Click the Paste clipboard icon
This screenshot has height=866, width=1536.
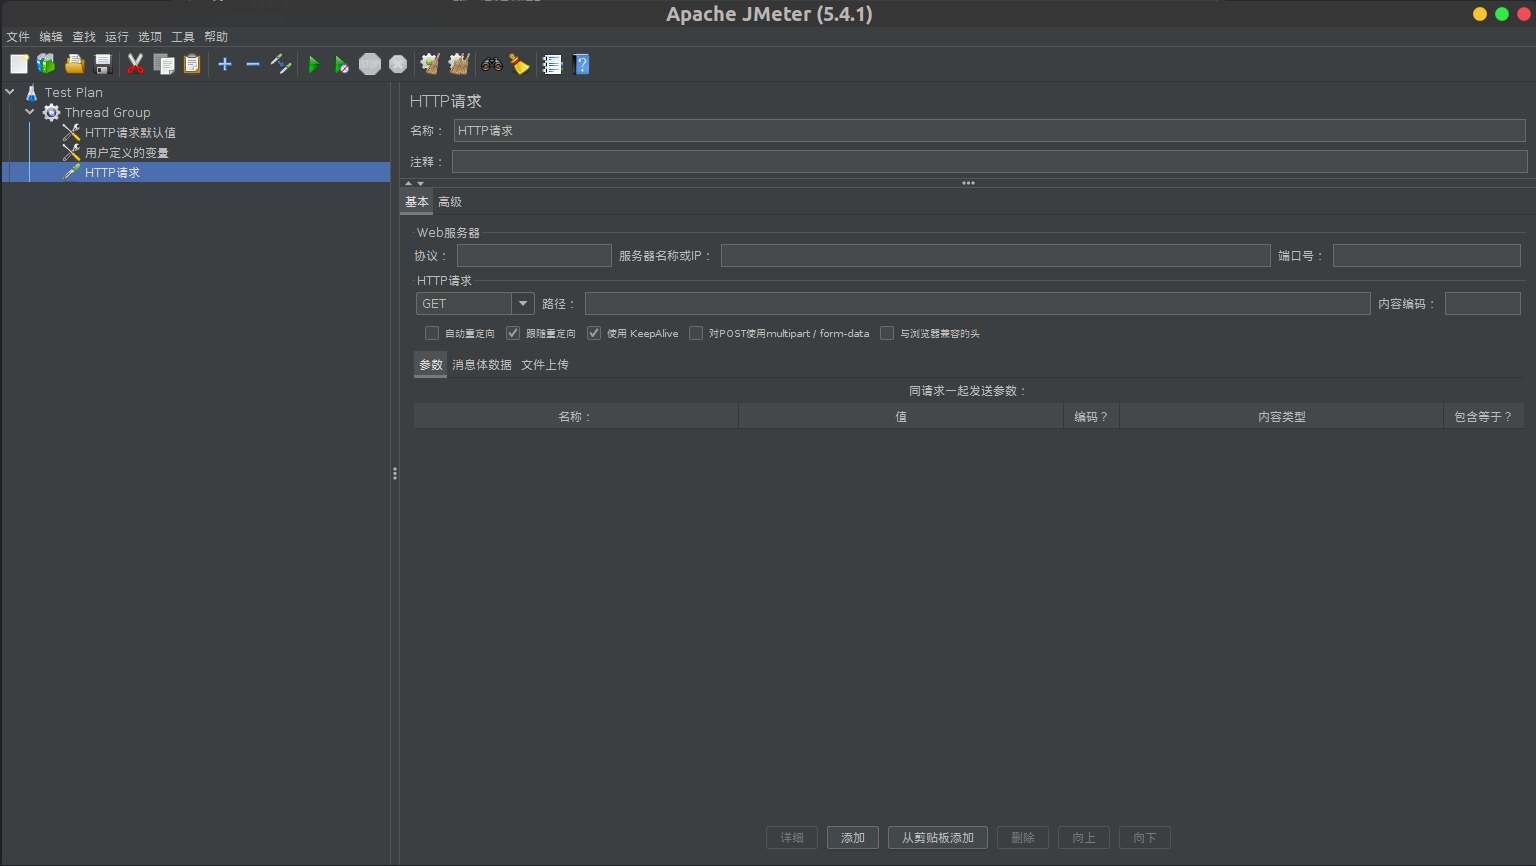[x=192, y=64]
